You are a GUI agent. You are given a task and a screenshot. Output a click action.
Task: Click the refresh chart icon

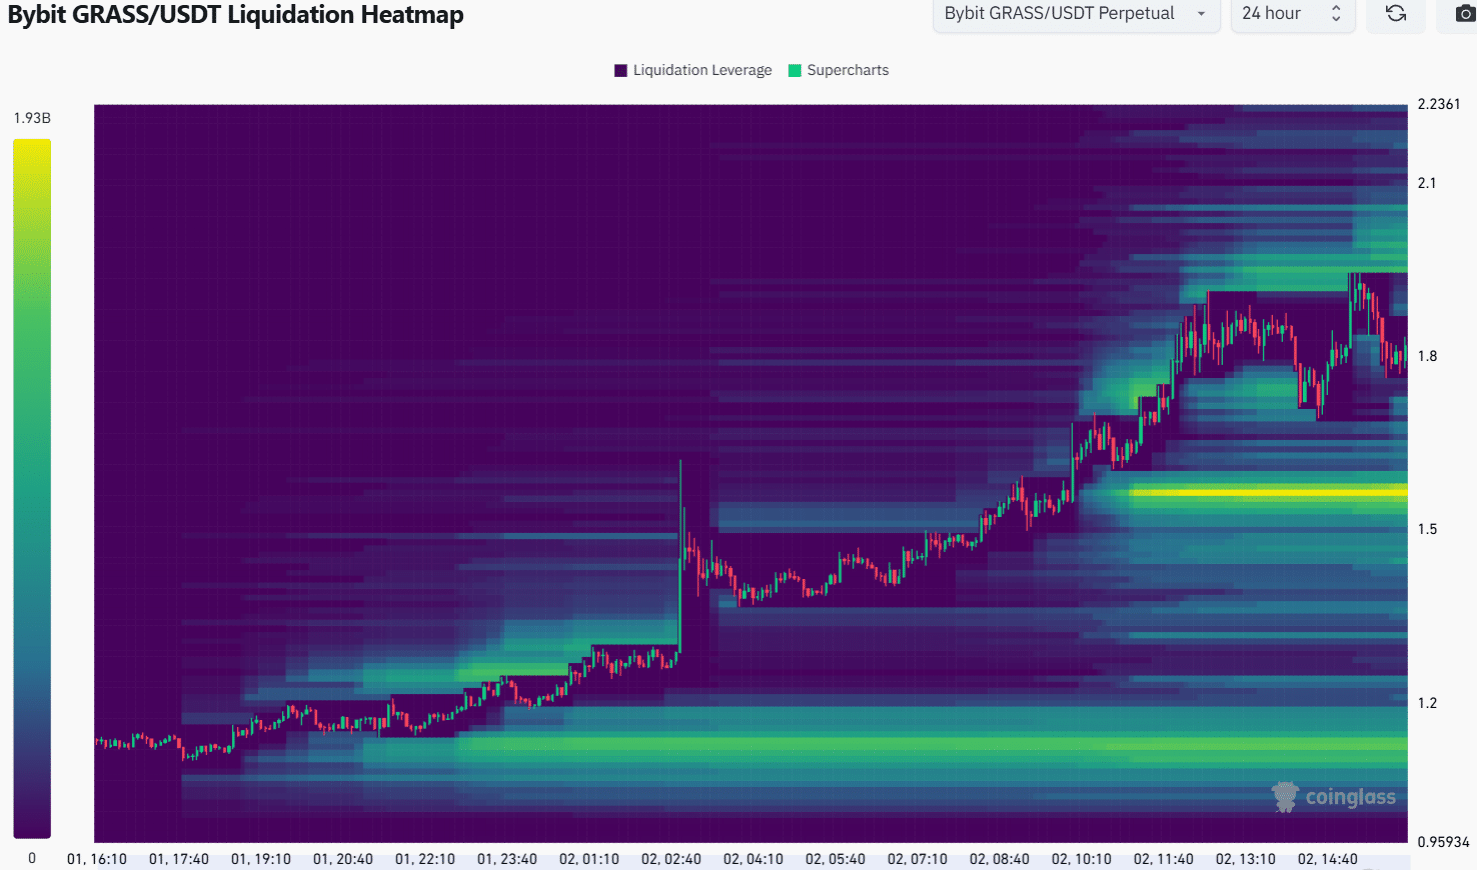tap(1396, 14)
